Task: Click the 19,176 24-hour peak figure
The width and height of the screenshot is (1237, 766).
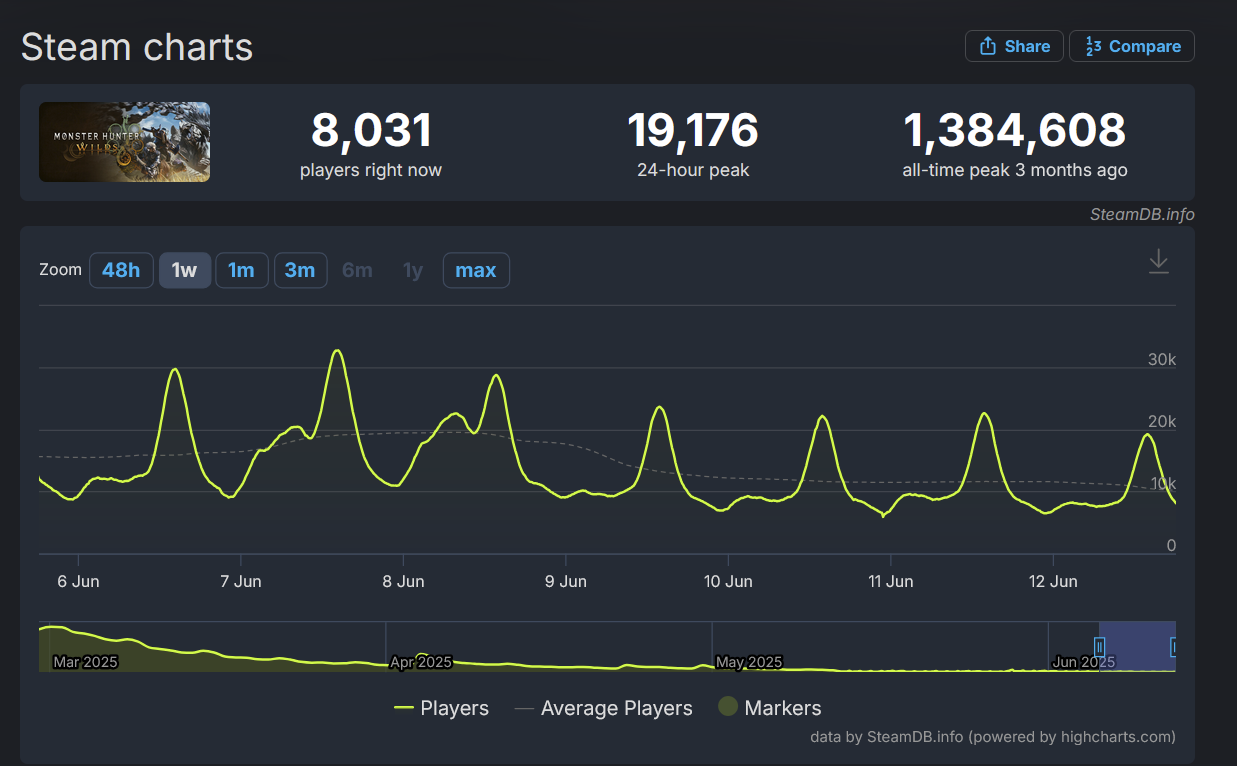Action: click(x=693, y=131)
